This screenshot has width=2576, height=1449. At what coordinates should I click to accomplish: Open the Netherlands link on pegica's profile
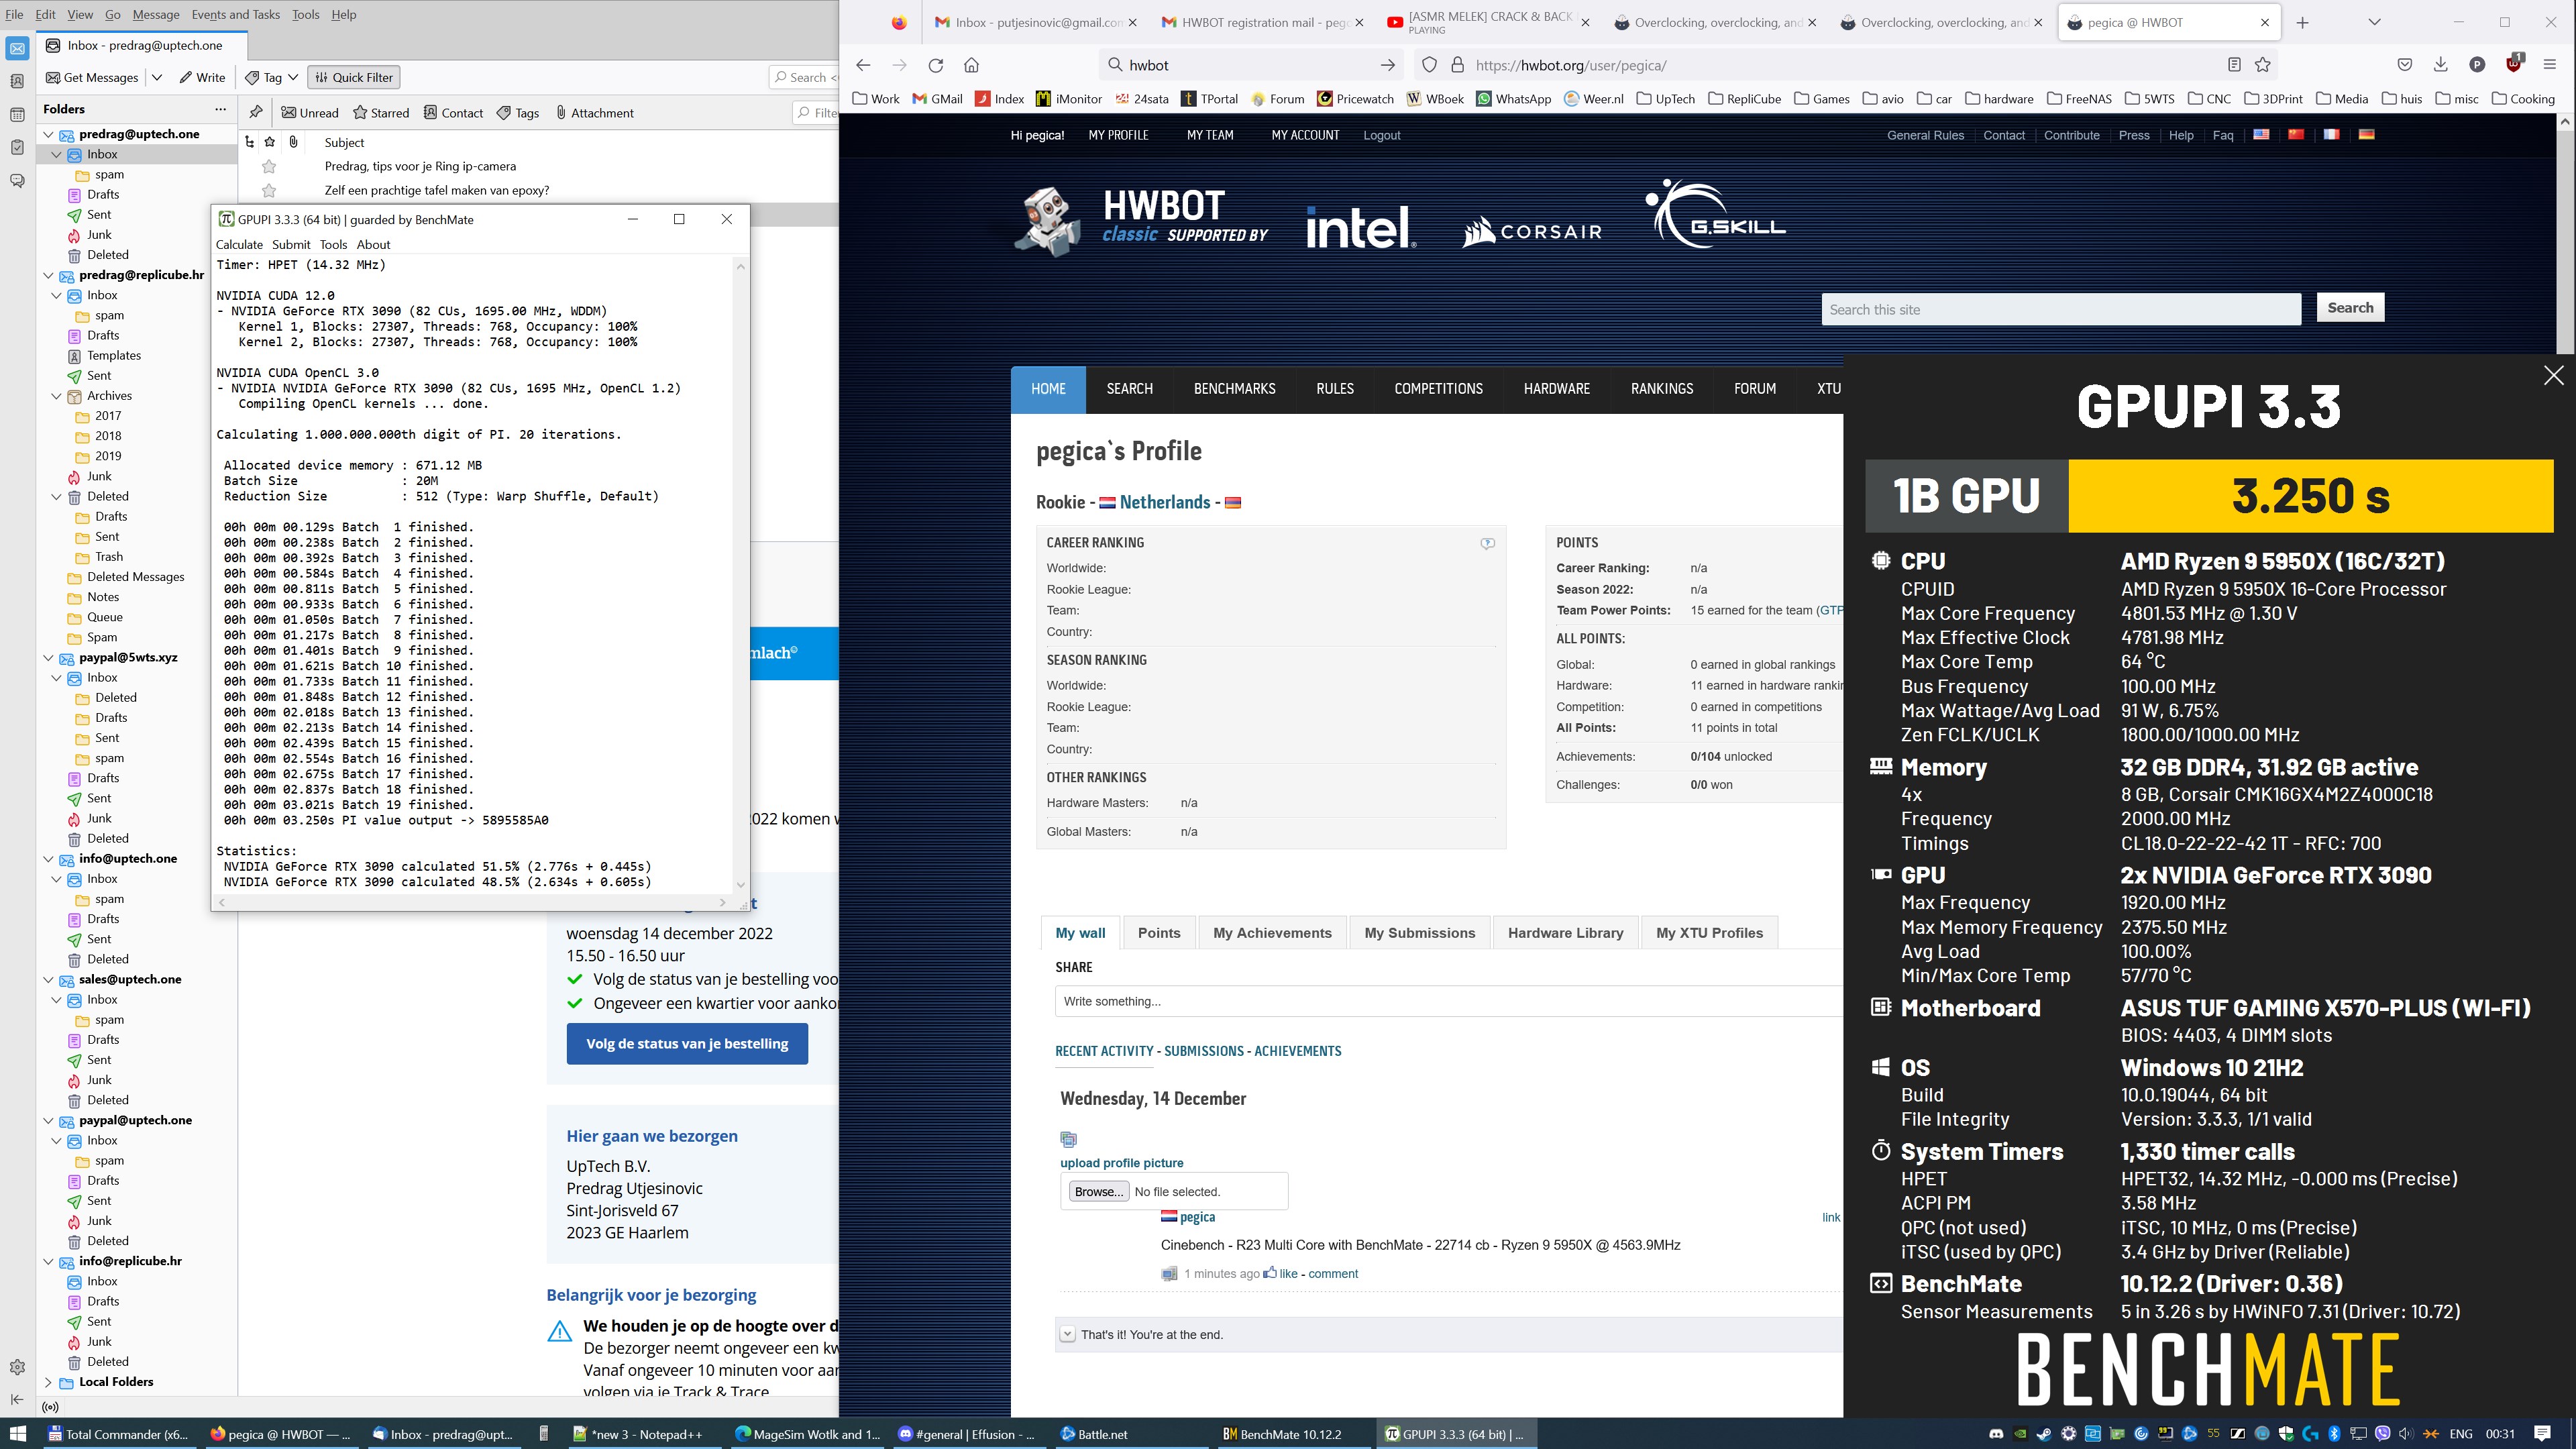tap(1165, 502)
